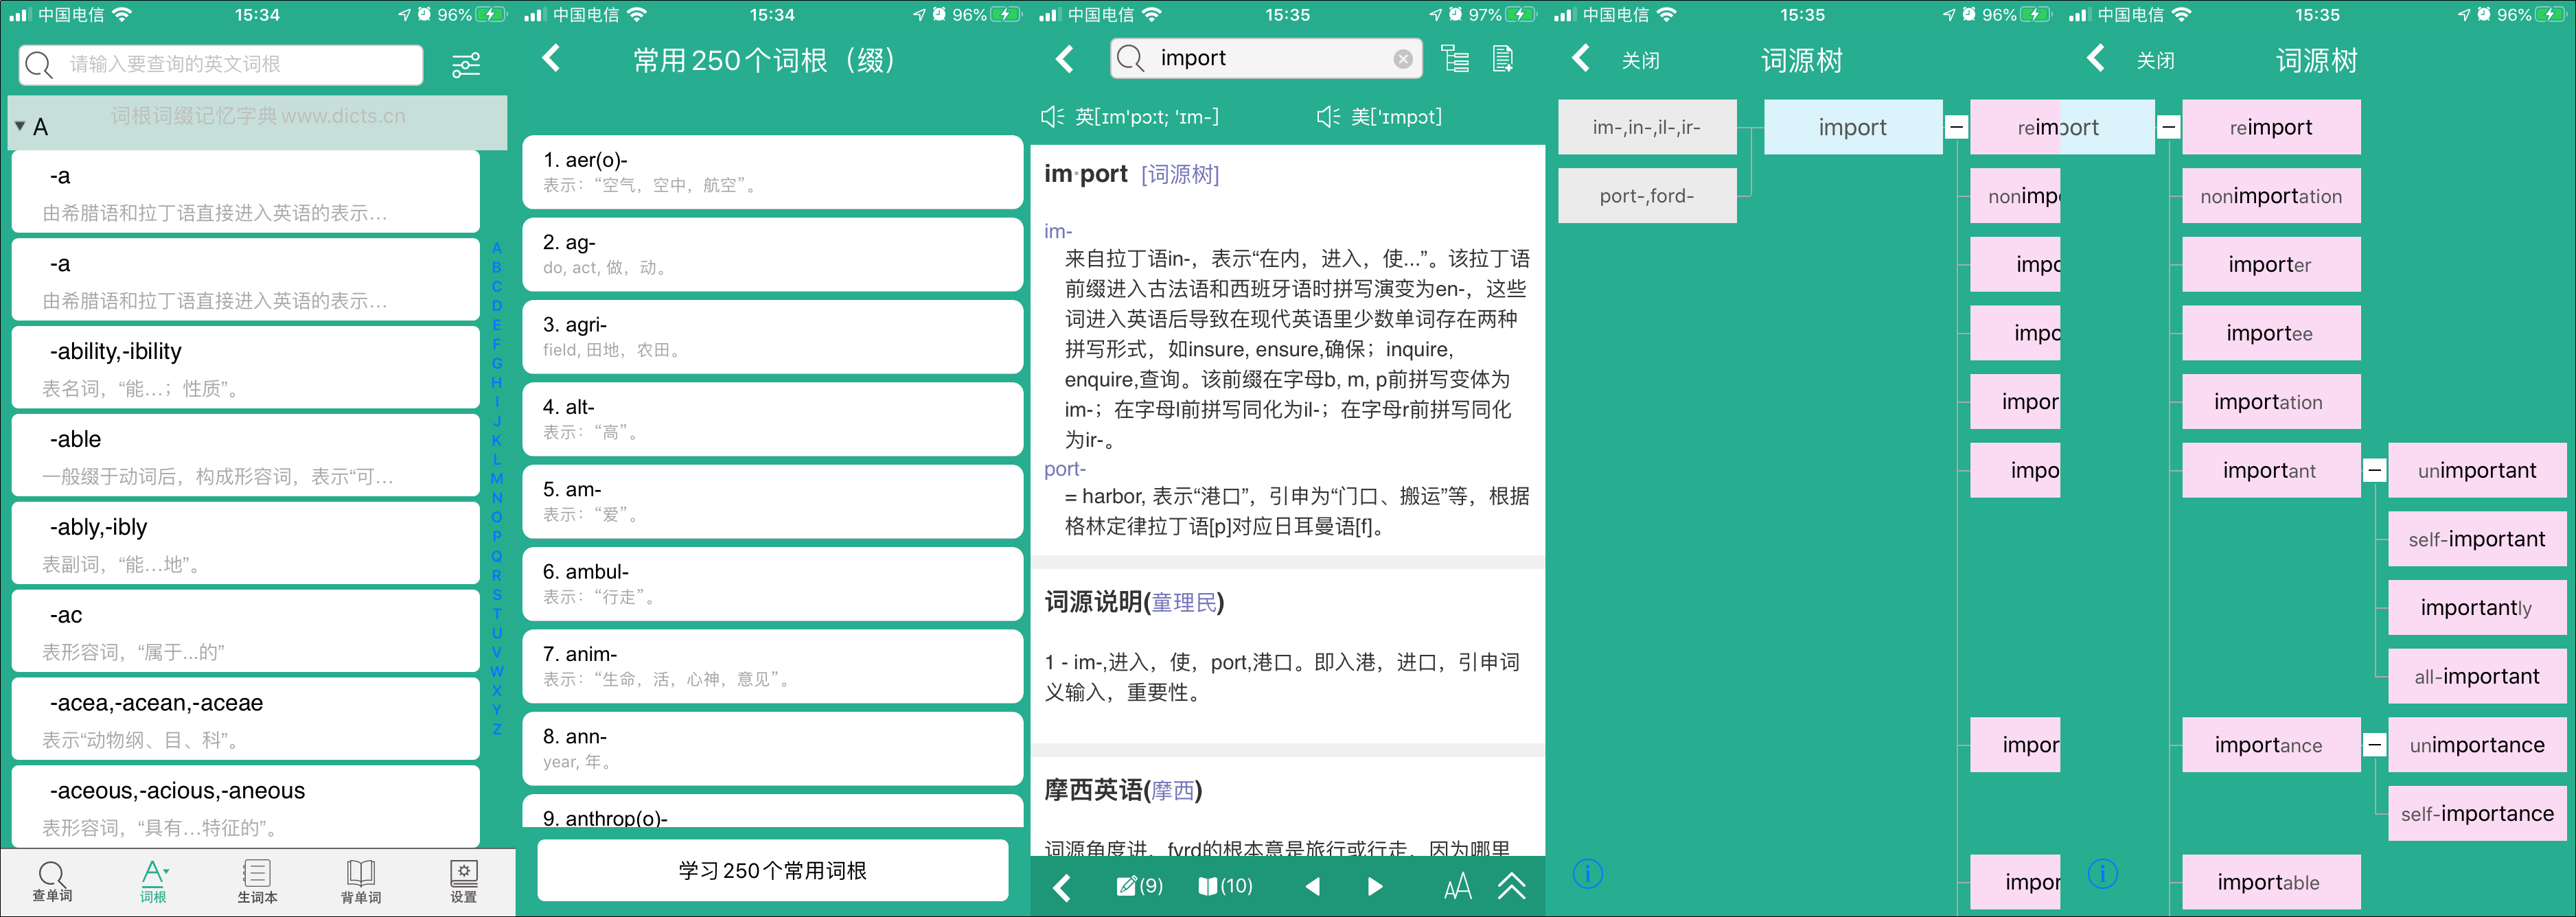Open the document notes icon in top bar
2576x917 pixels.
pos(1502,59)
